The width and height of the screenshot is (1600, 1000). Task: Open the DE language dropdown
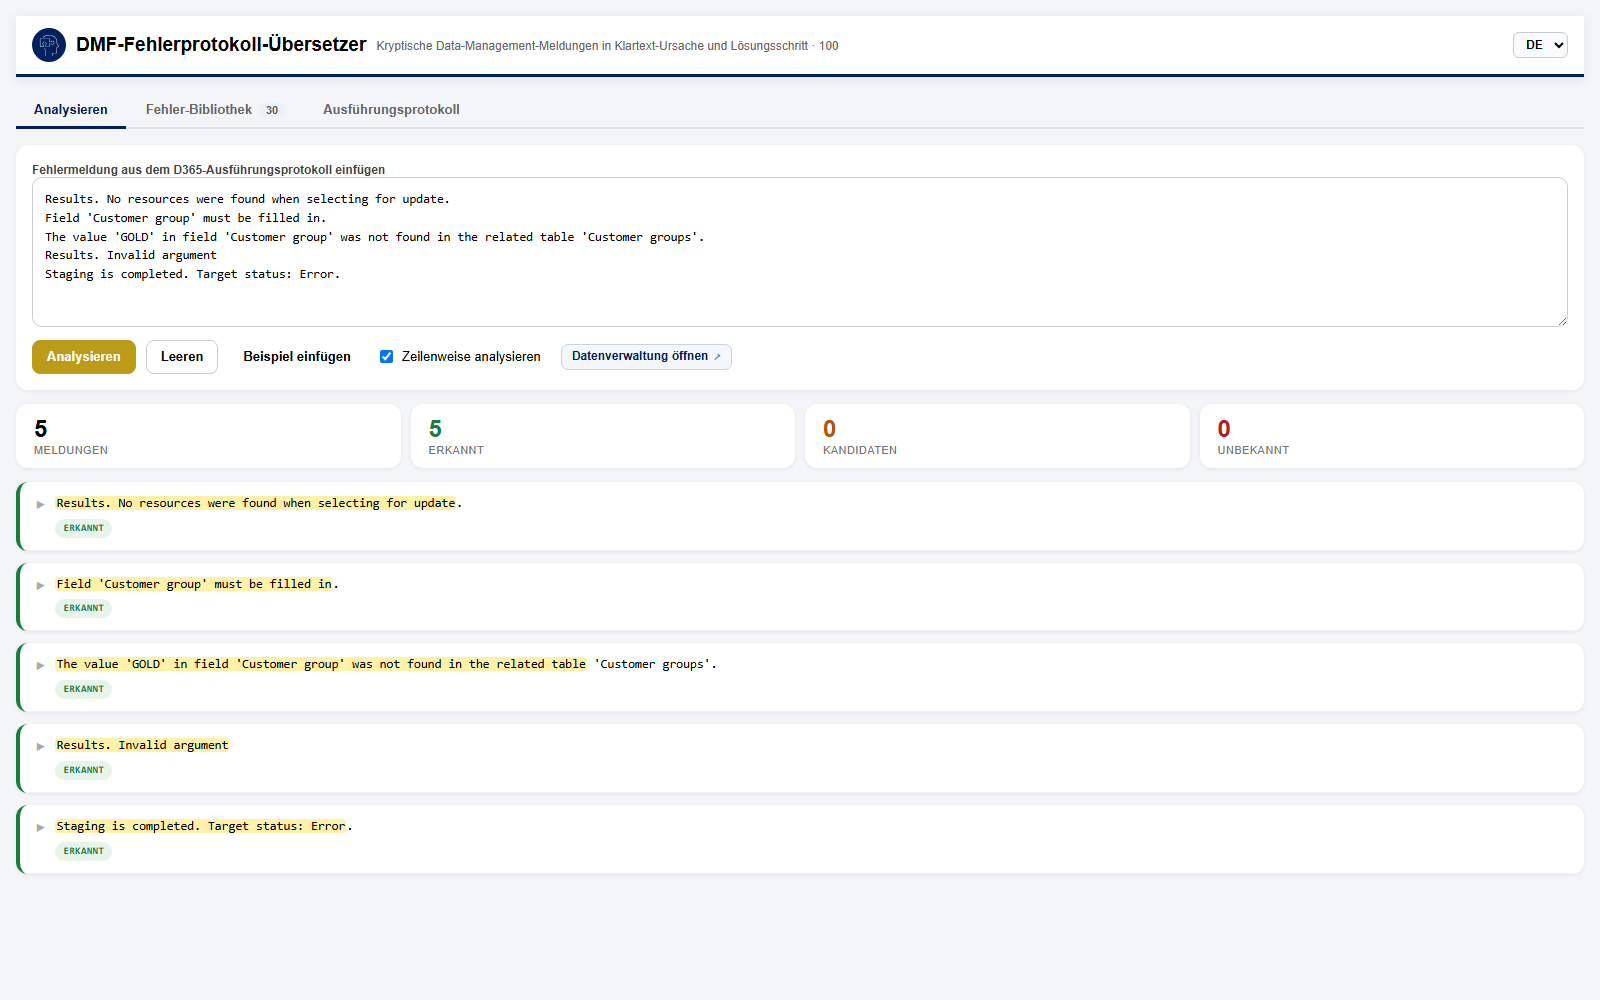[x=1540, y=45]
